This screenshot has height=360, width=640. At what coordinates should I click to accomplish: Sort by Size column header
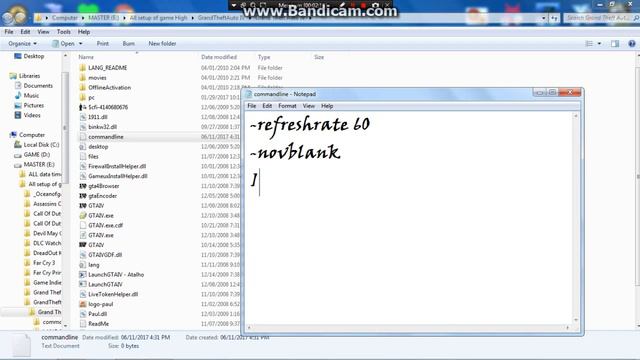(x=319, y=57)
